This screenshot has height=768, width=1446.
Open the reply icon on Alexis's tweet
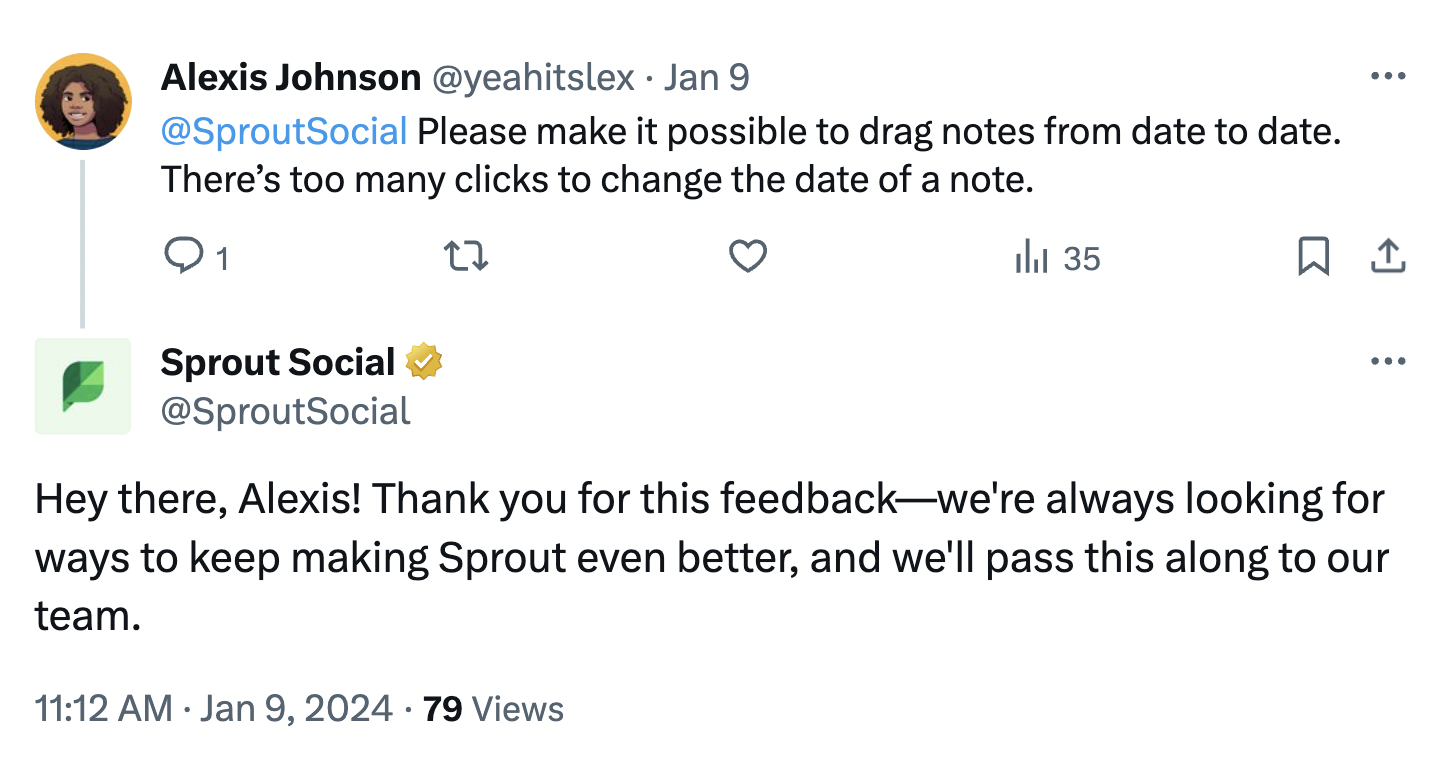pyautogui.click(x=185, y=257)
